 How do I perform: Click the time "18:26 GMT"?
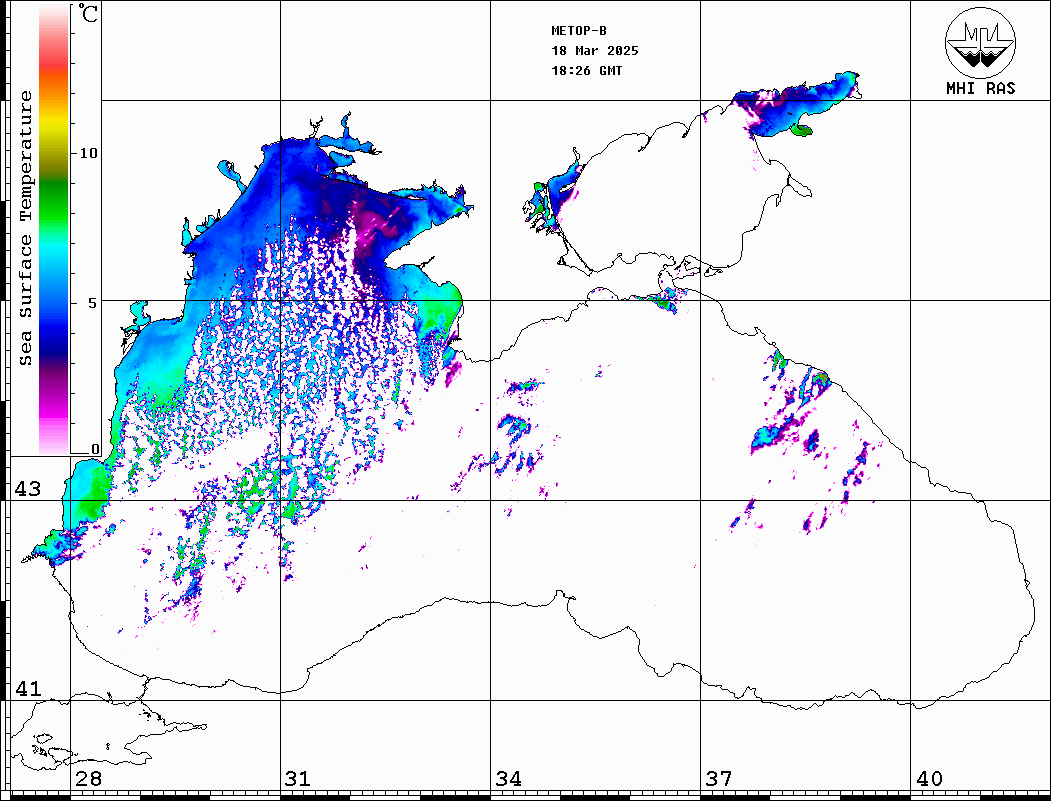tap(586, 71)
